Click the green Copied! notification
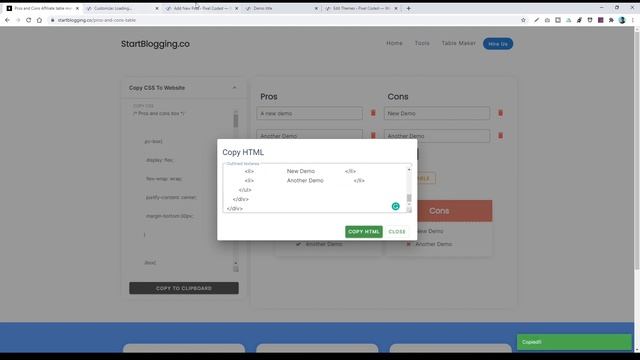 point(574,342)
